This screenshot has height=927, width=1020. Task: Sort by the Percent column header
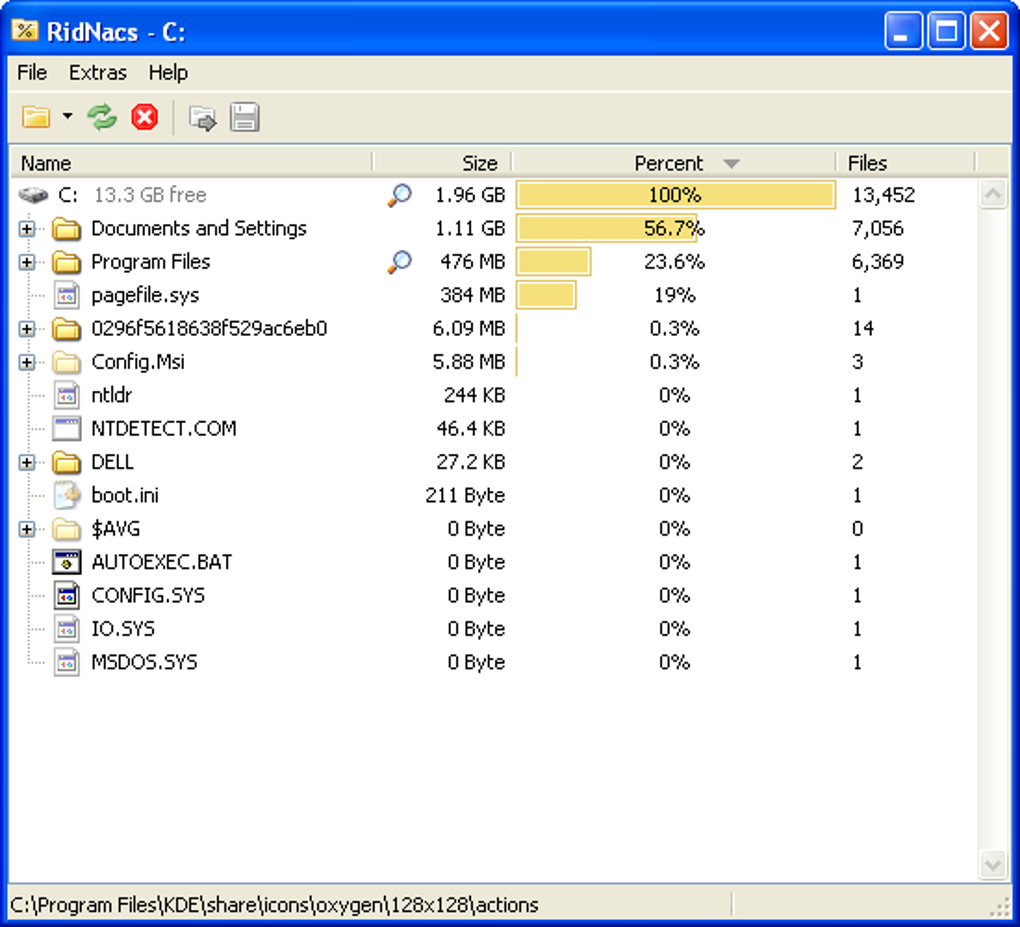point(673,163)
